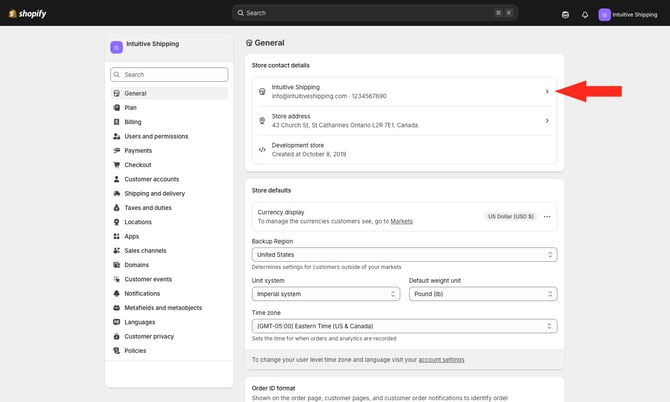The image size is (670, 402).
Task: Click the Languages icon in sidebar
Action: pos(116,322)
